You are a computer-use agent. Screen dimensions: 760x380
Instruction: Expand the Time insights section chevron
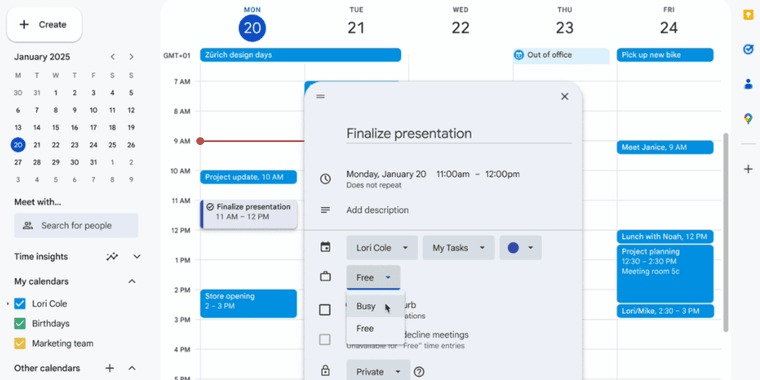[137, 257]
